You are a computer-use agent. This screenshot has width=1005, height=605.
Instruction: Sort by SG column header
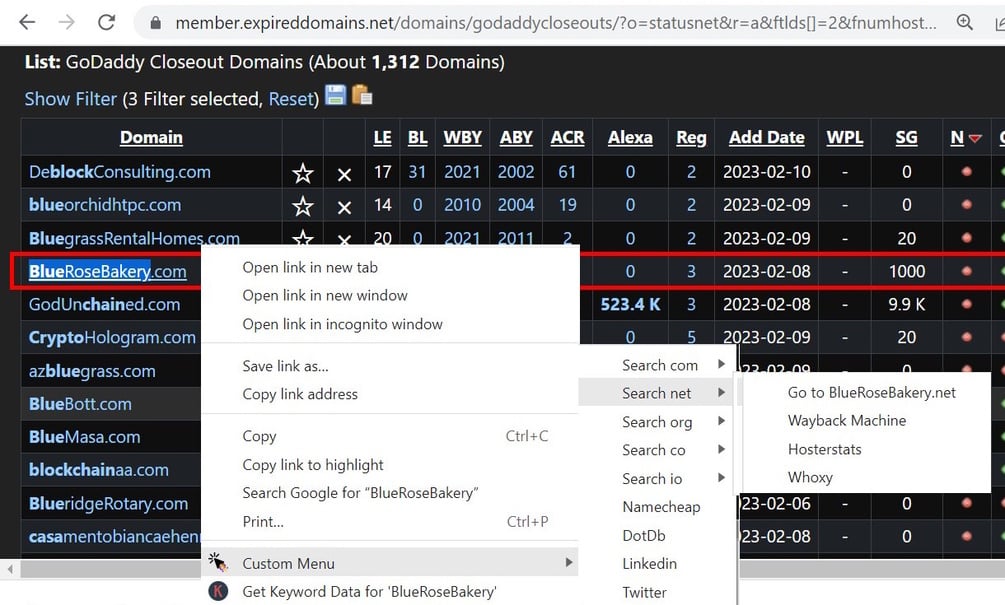point(906,137)
